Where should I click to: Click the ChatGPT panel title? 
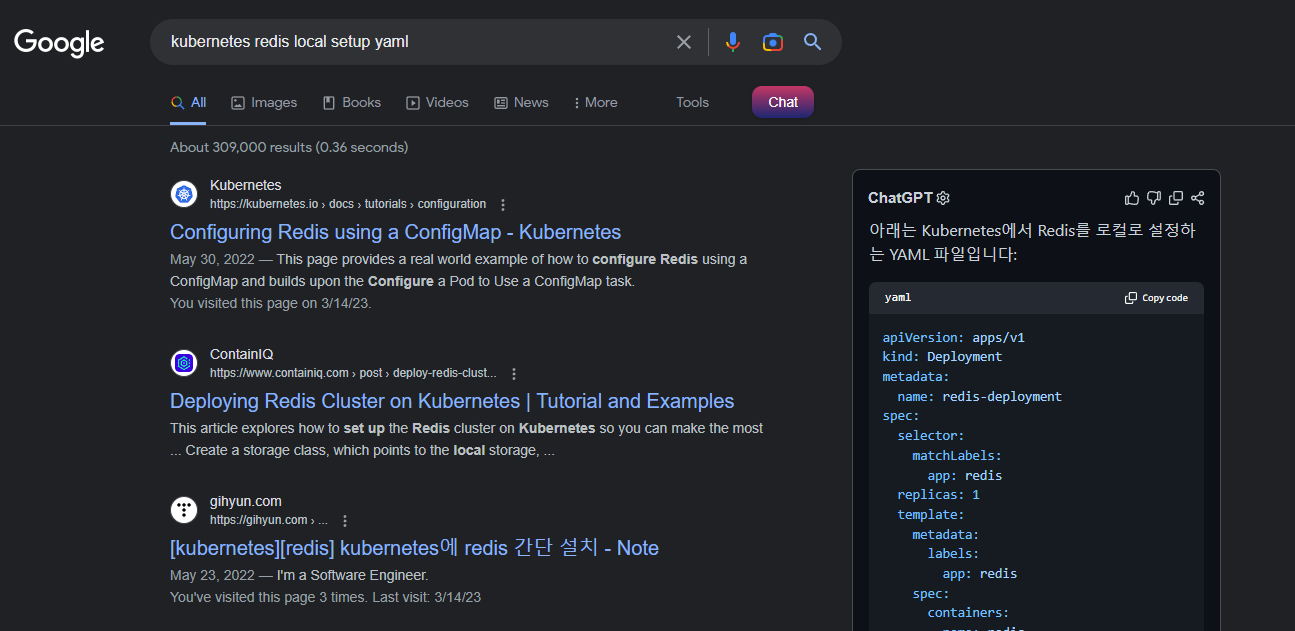tap(900, 198)
